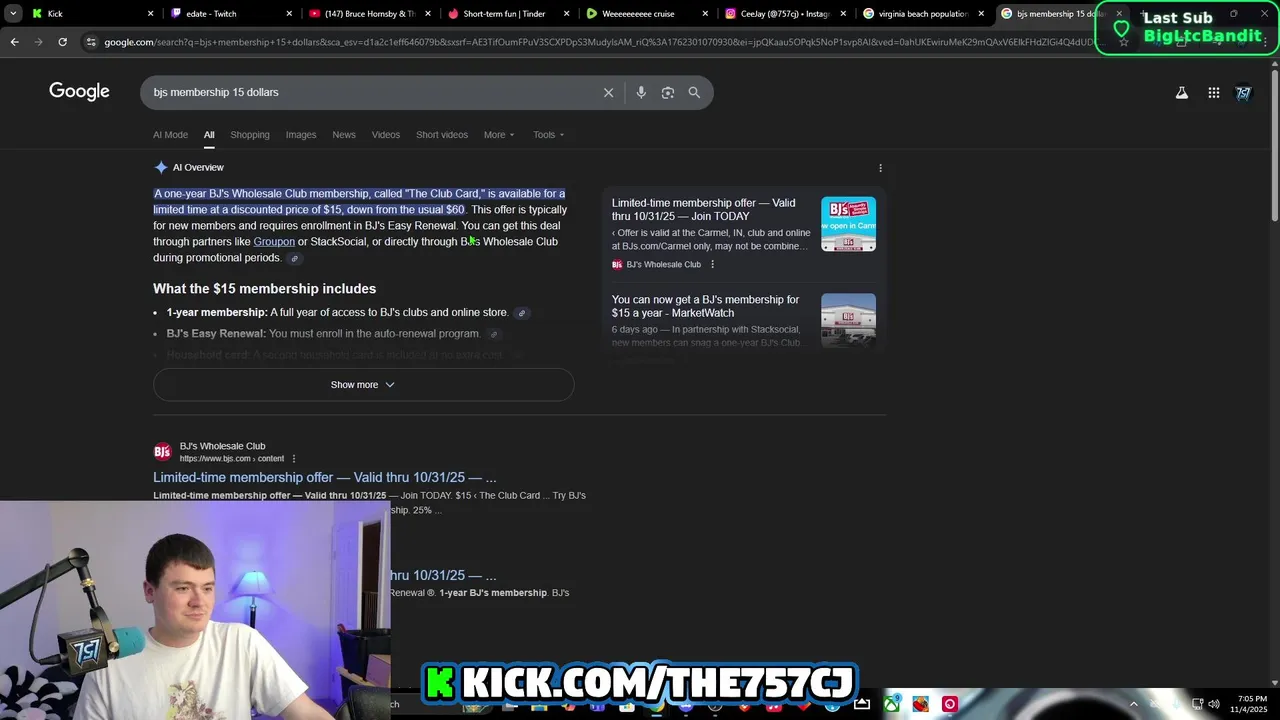
Task: Switch to the Bruce Hornsby YouTube tab
Action: click(368, 14)
